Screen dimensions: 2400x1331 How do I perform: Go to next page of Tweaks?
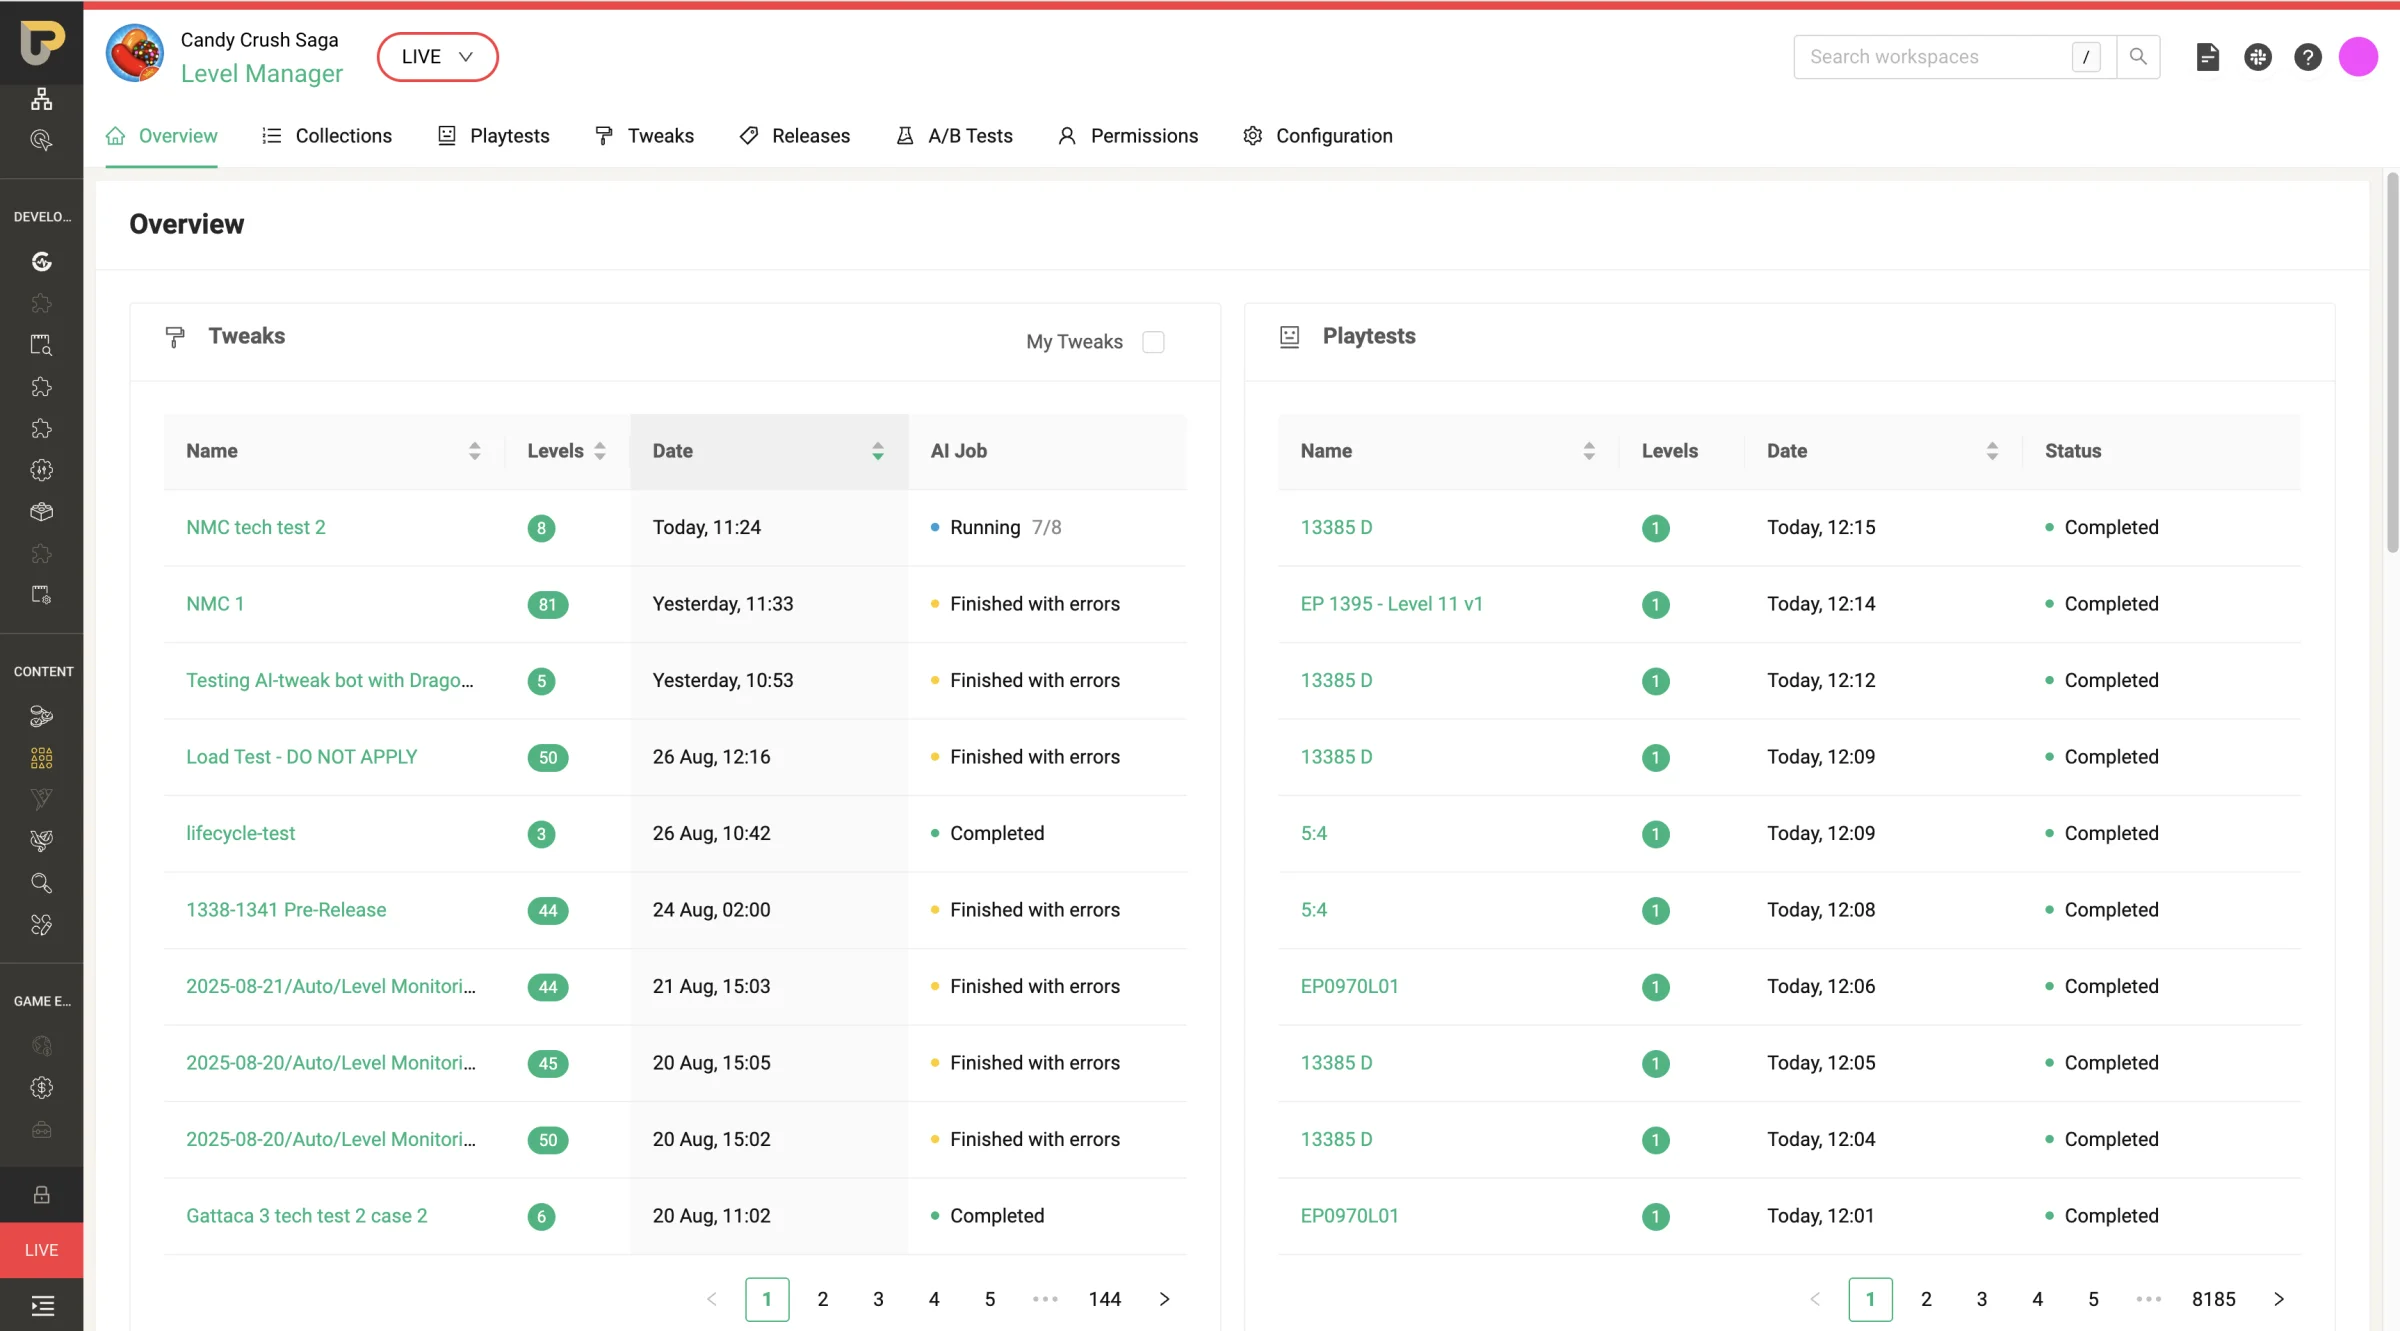[x=1164, y=1299]
